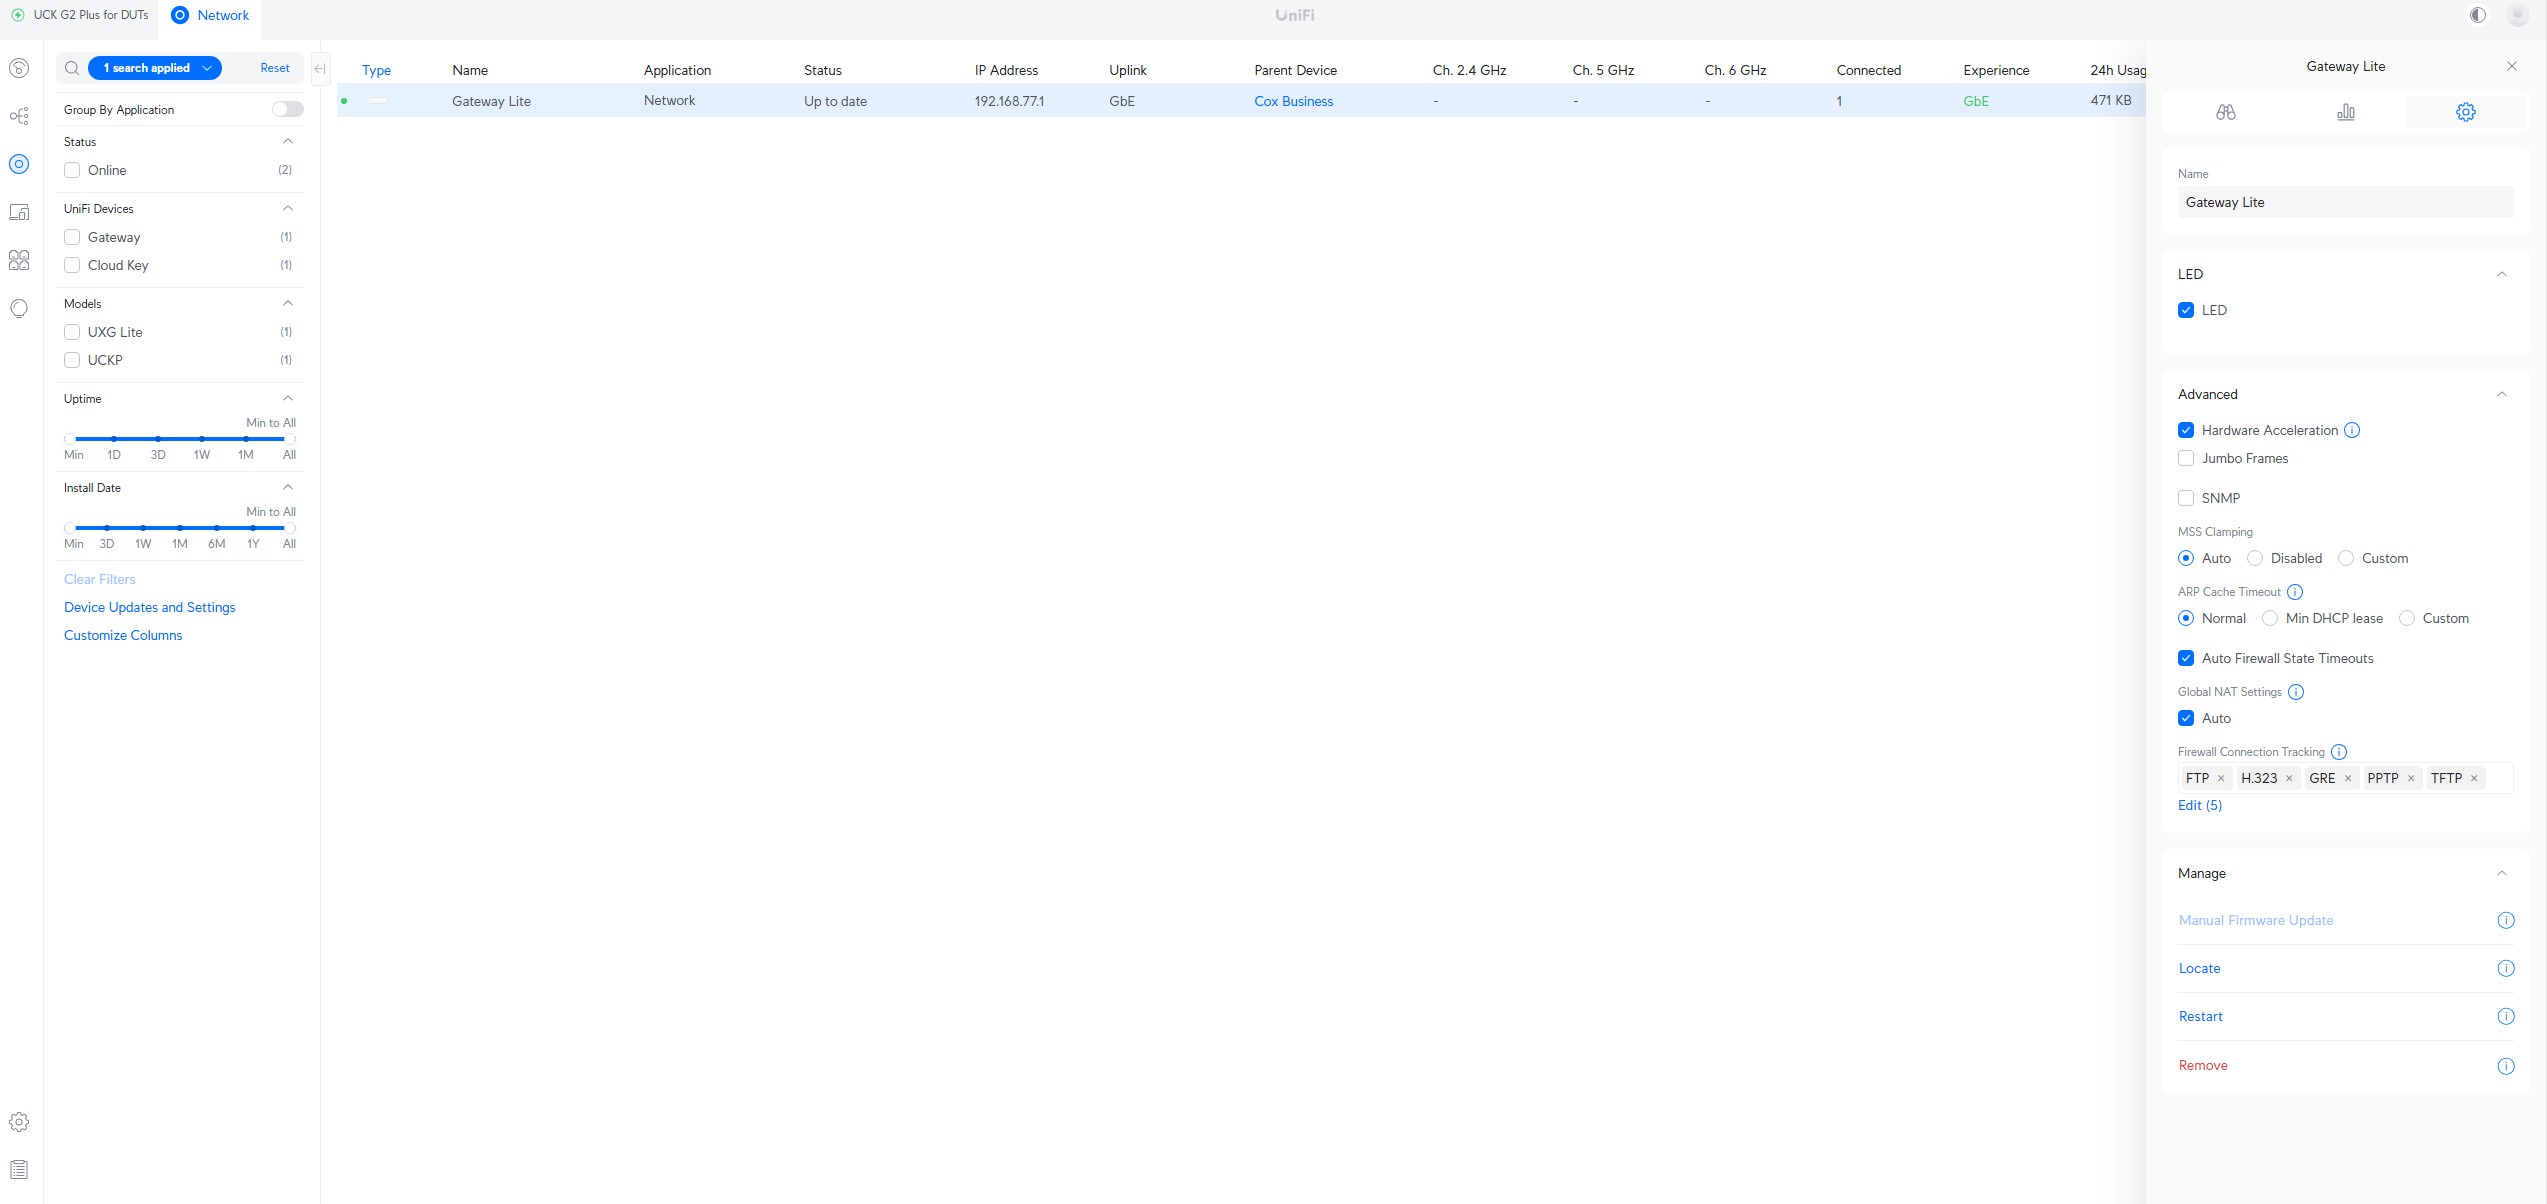Click the Settings gear in left sidebar
2547x1204 pixels.
coord(19,1122)
